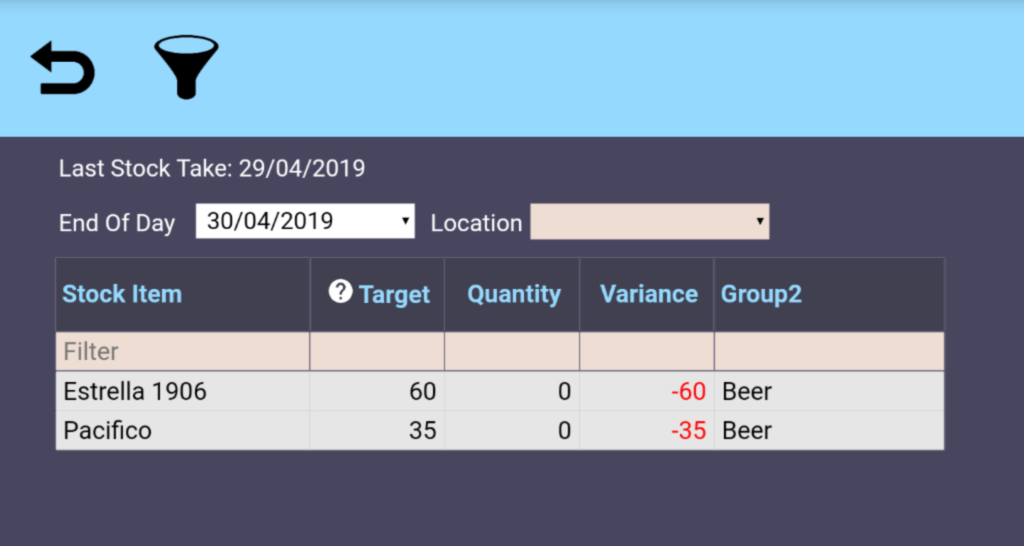Click the Target help question mark icon

340,292
